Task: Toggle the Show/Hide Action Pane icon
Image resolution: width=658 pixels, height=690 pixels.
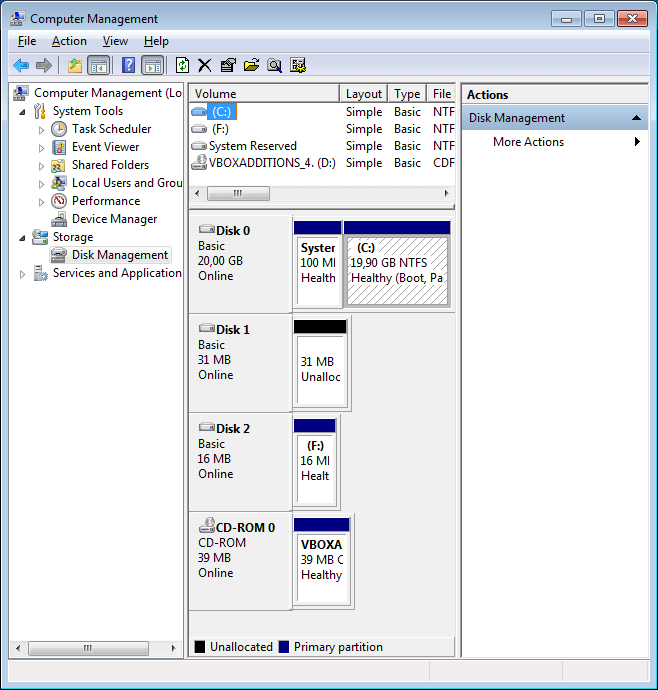Action: tap(153, 66)
